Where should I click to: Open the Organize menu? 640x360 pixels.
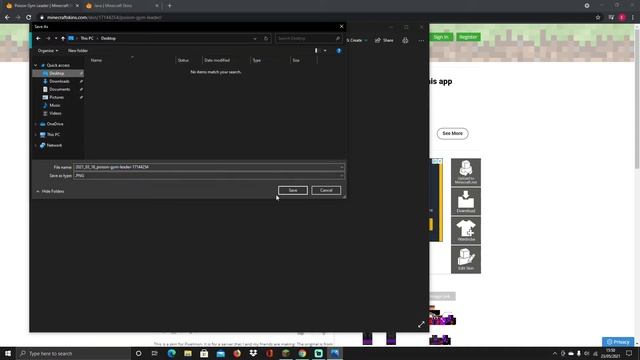(x=48, y=51)
